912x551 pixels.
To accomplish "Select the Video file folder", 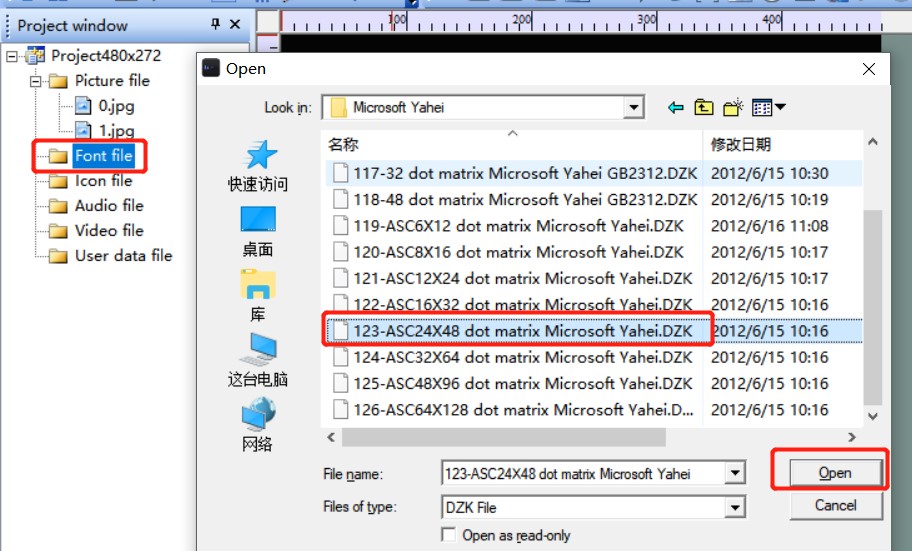I will (109, 230).
